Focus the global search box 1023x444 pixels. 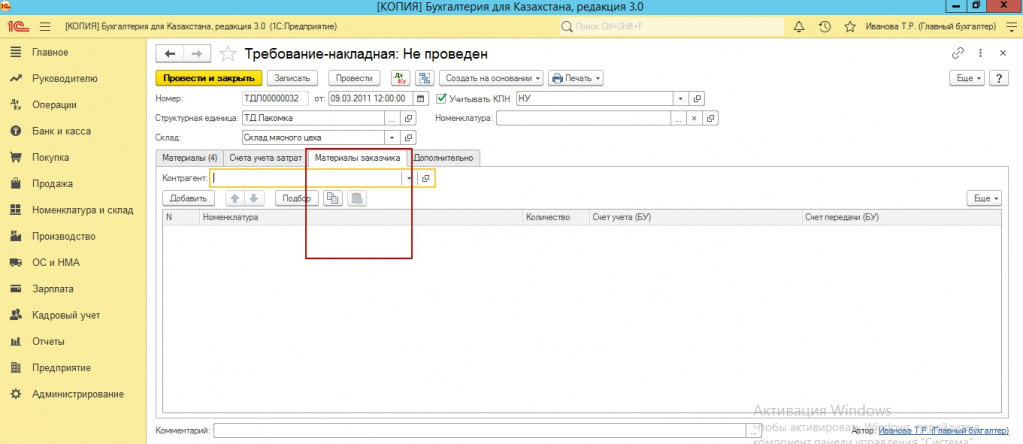(x=672, y=27)
